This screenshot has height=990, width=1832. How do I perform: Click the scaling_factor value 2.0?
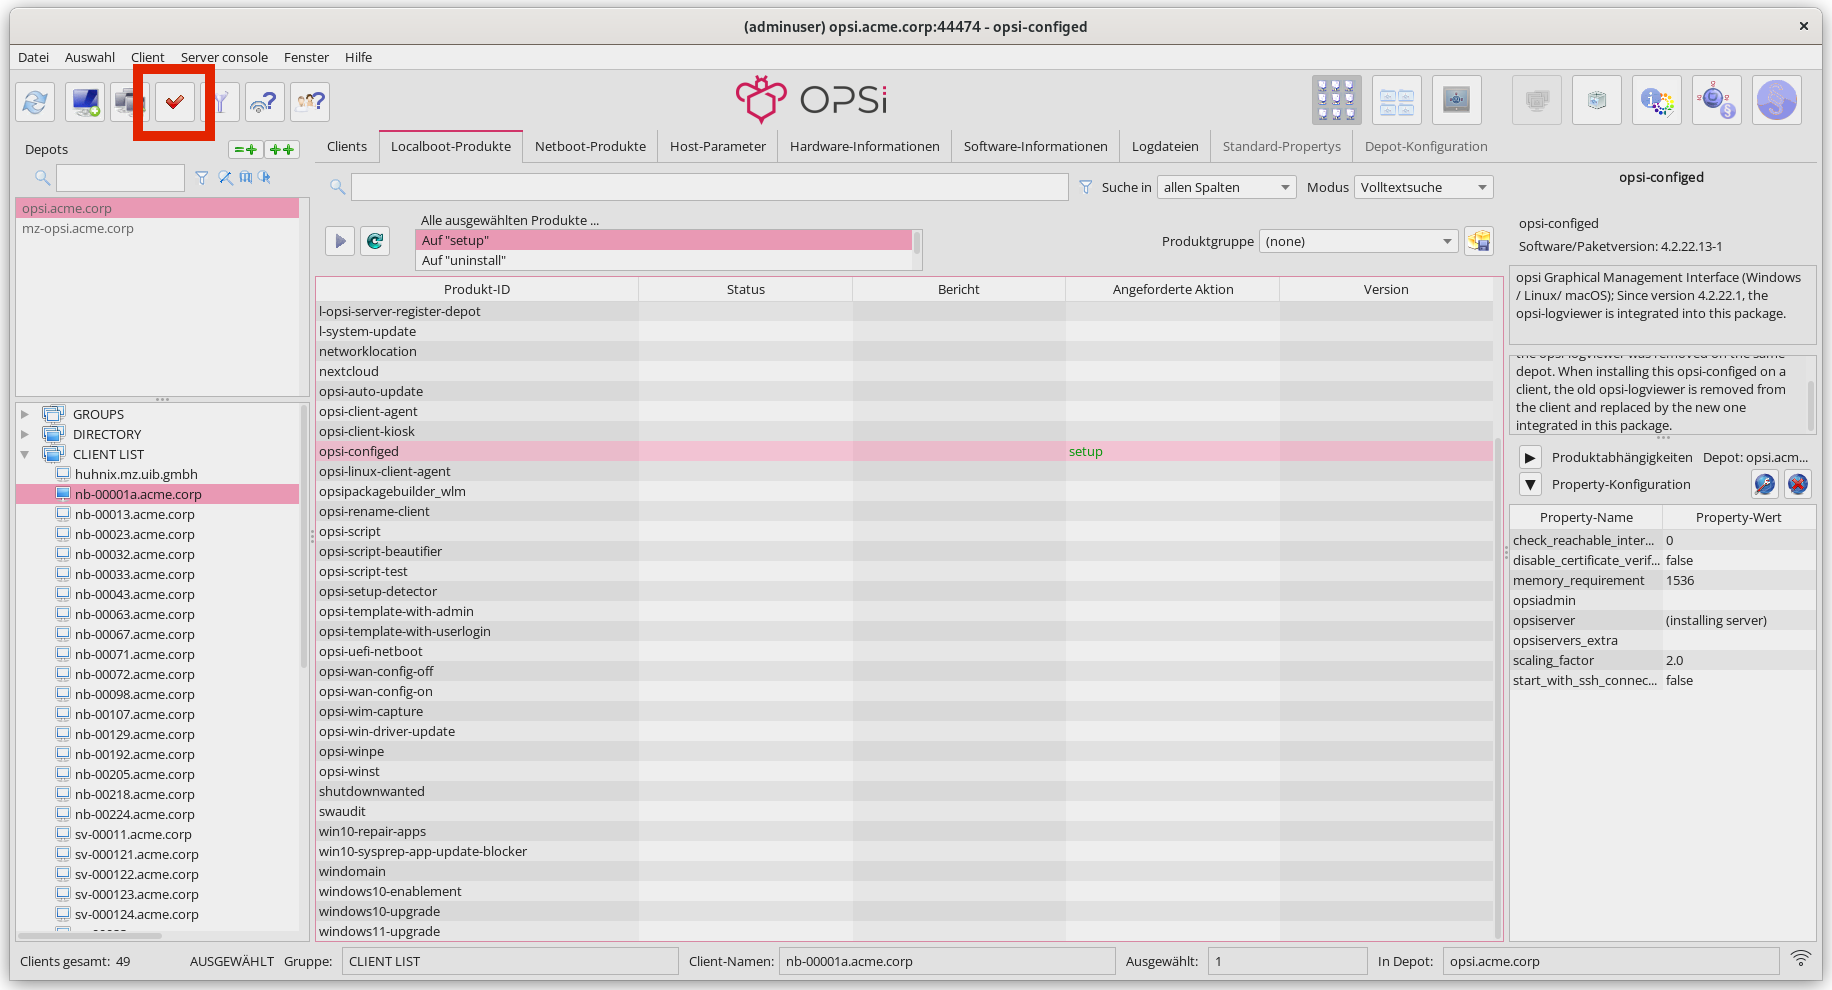tap(1739, 660)
